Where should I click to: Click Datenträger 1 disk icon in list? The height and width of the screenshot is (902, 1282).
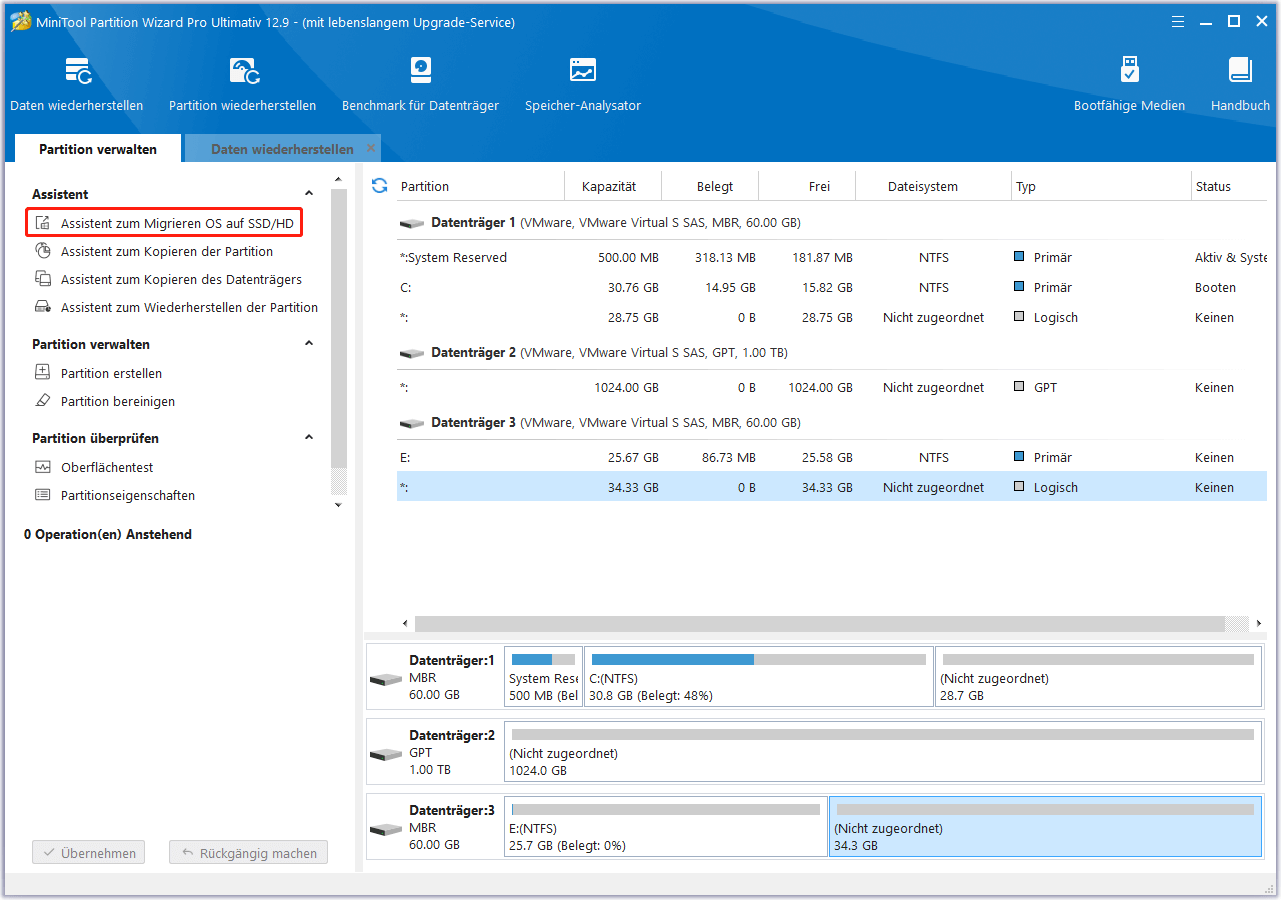click(411, 223)
